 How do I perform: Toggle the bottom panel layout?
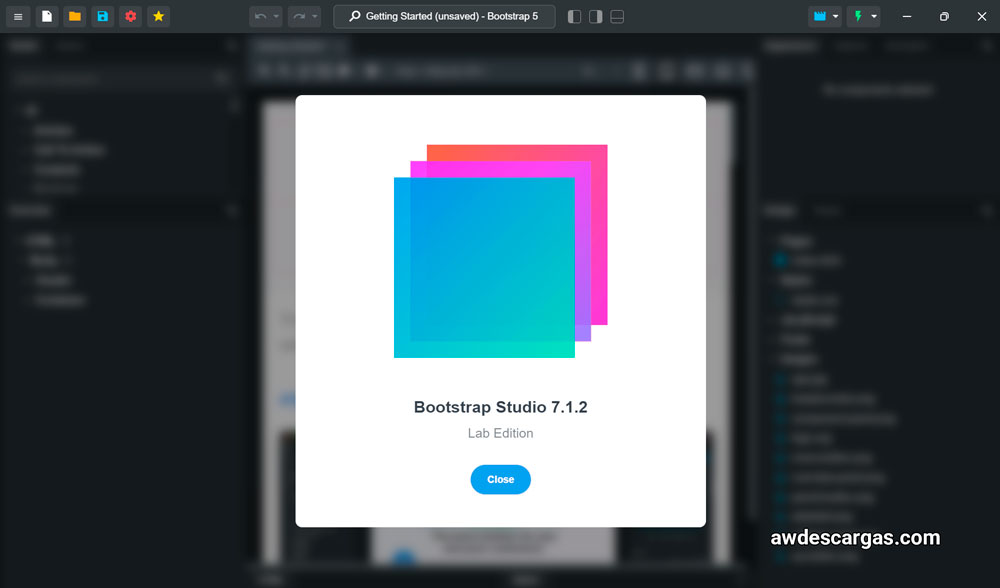617,17
